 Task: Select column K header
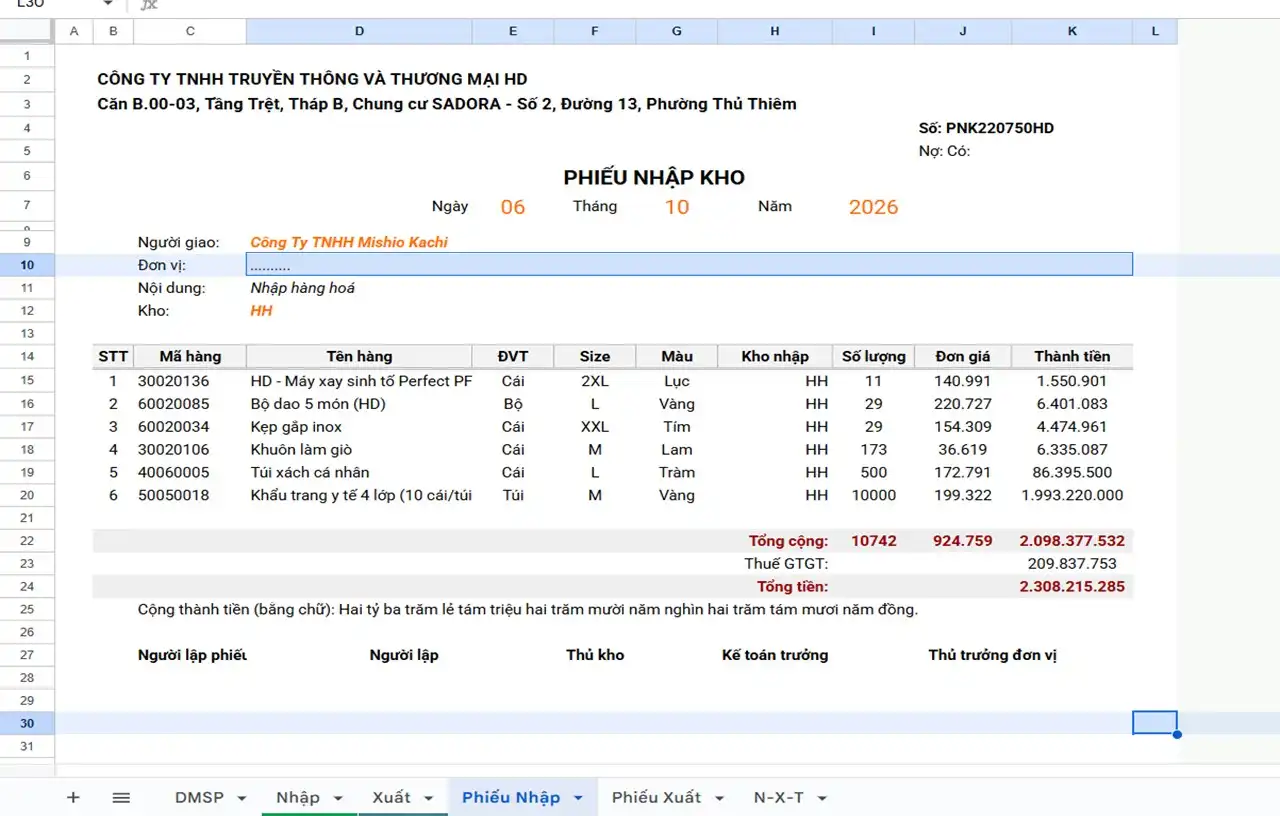tap(1072, 31)
